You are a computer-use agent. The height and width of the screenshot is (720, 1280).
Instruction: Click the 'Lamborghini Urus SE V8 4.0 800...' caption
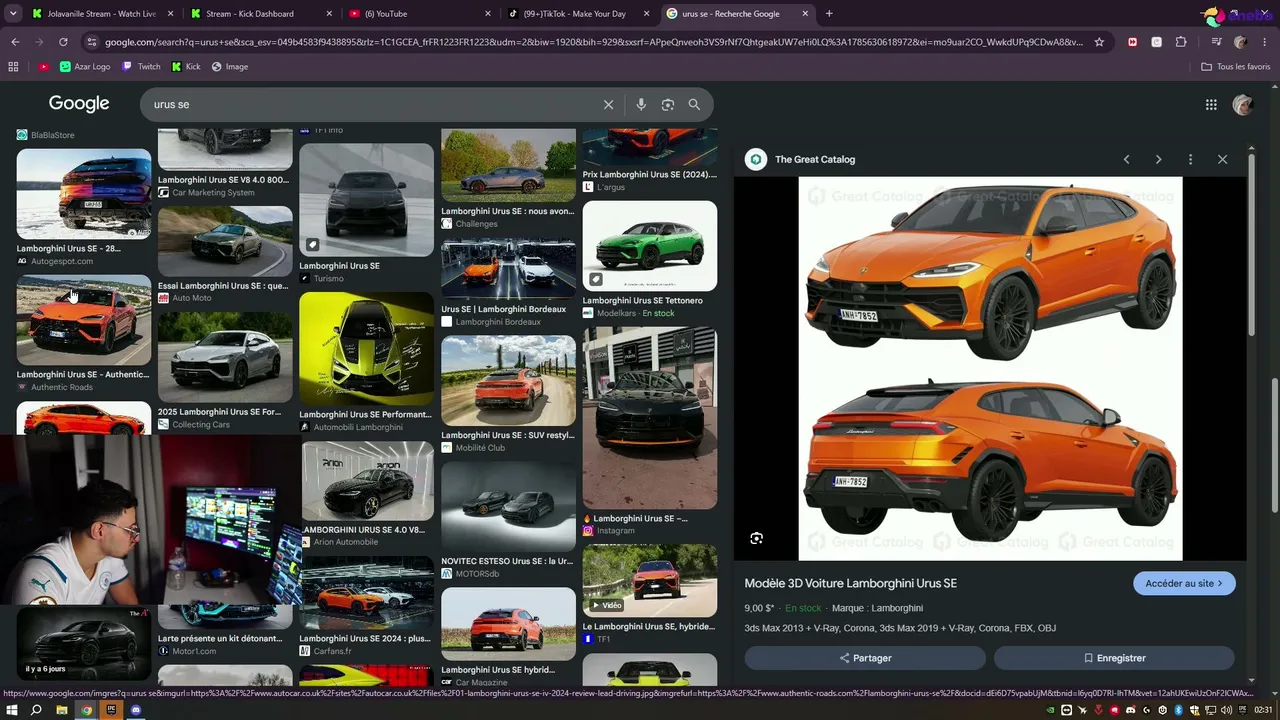(223, 180)
